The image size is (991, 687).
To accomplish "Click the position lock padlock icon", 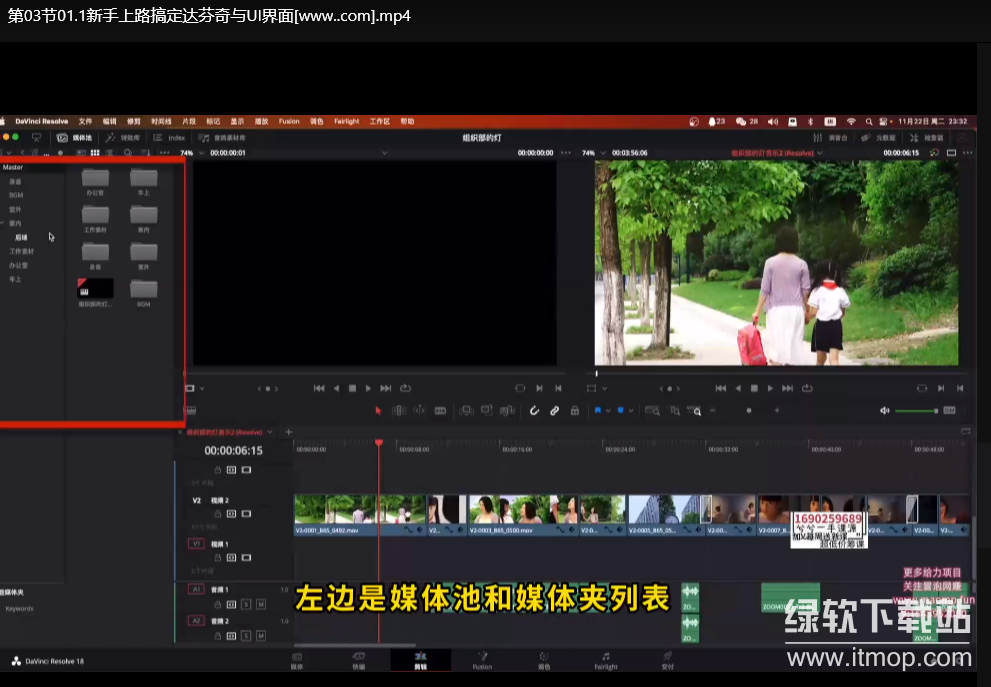I will pyautogui.click(x=574, y=410).
